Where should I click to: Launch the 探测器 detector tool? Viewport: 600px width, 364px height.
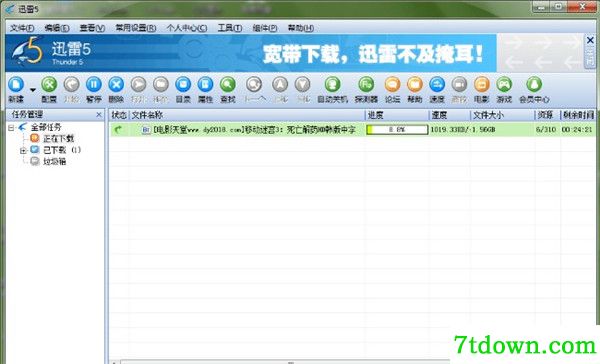click(366, 85)
